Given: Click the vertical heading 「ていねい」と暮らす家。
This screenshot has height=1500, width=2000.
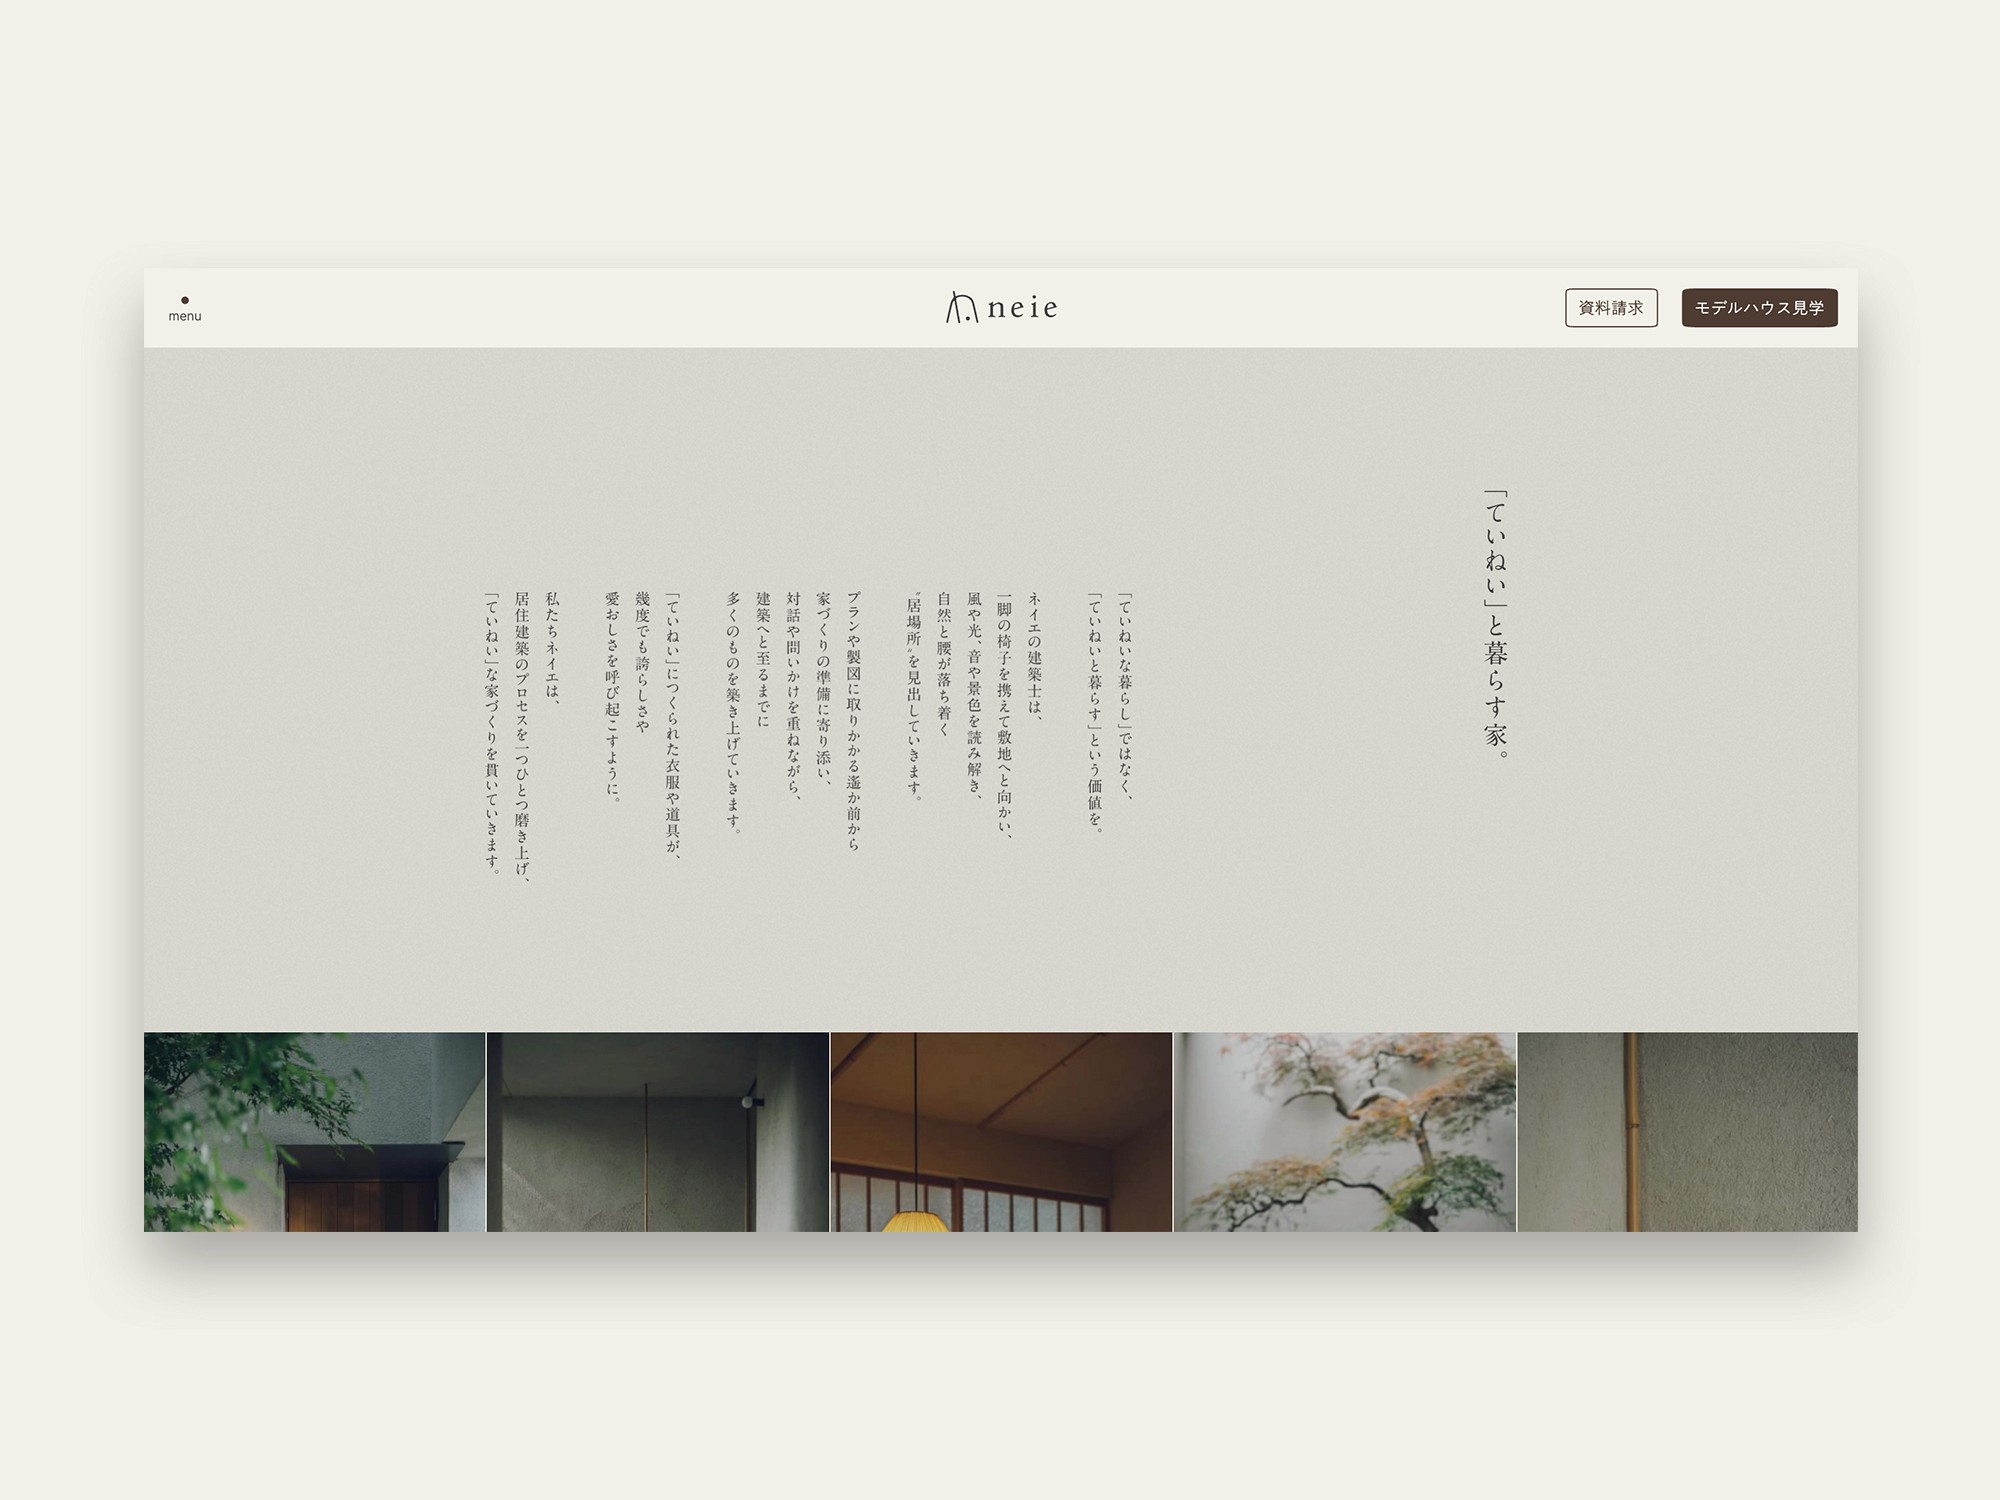Looking at the screenshot, I should pos(1496,624).
